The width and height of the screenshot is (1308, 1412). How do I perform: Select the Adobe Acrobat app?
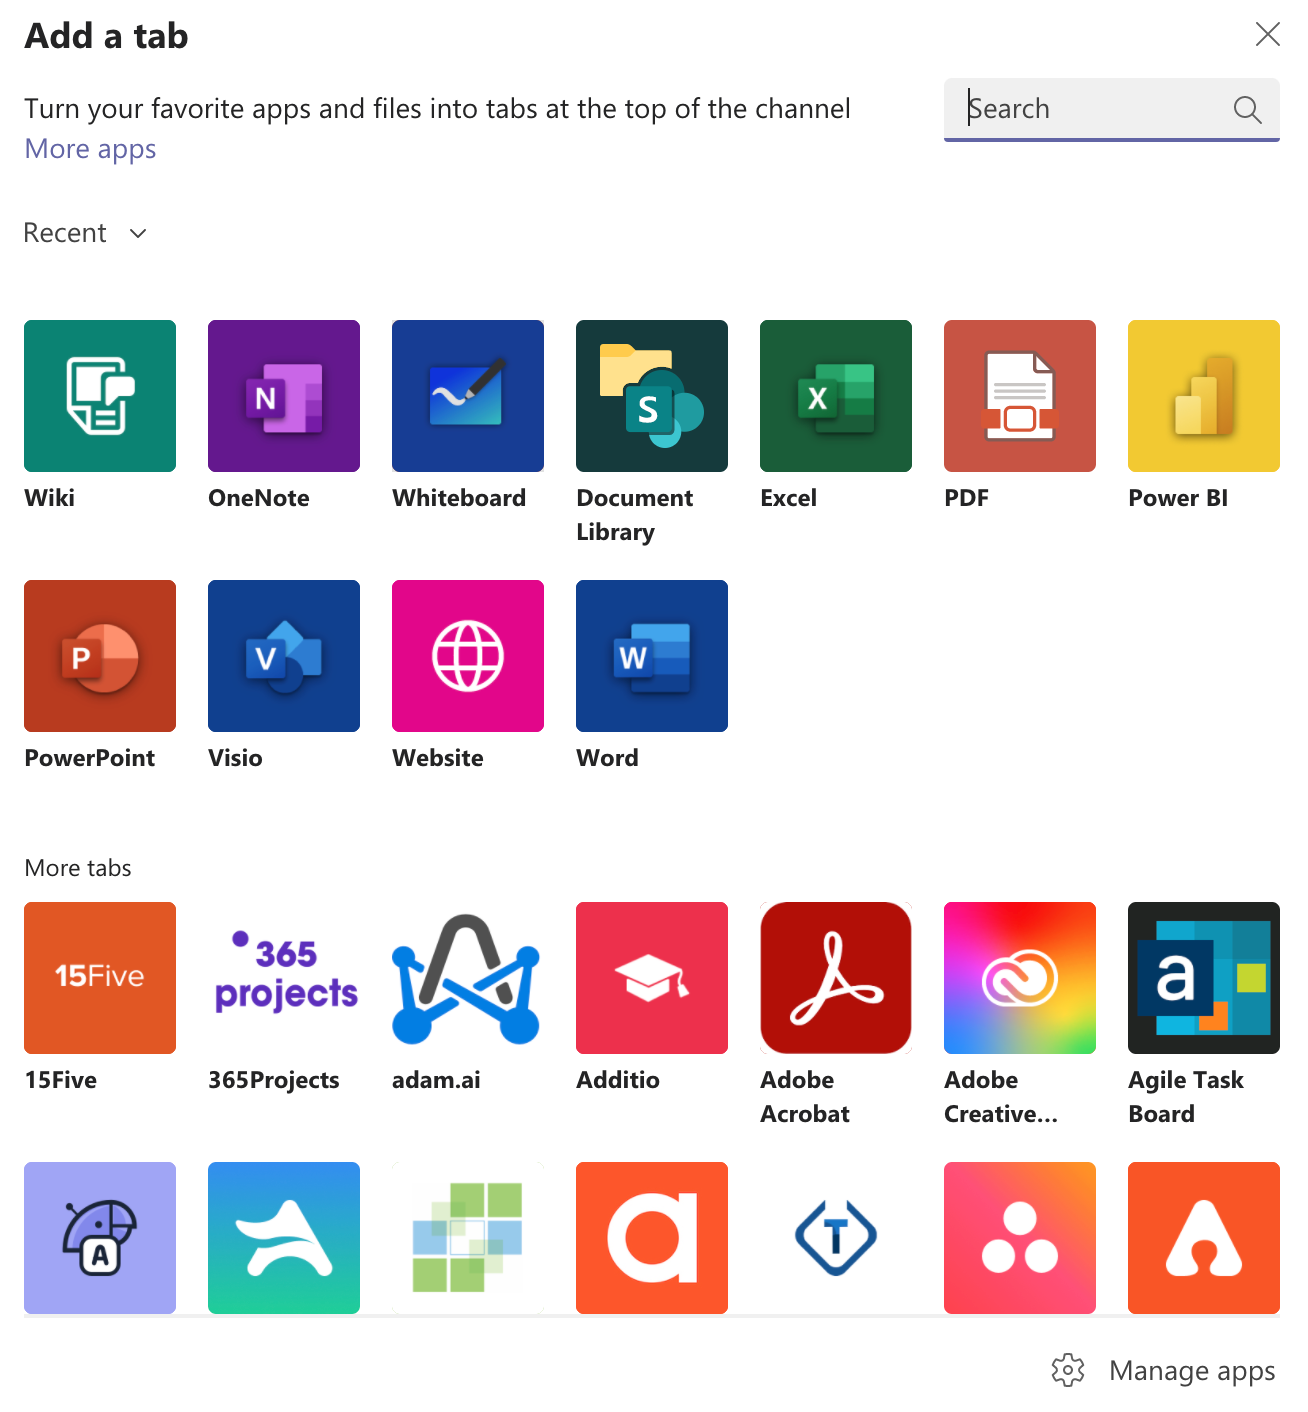[836, 978]
